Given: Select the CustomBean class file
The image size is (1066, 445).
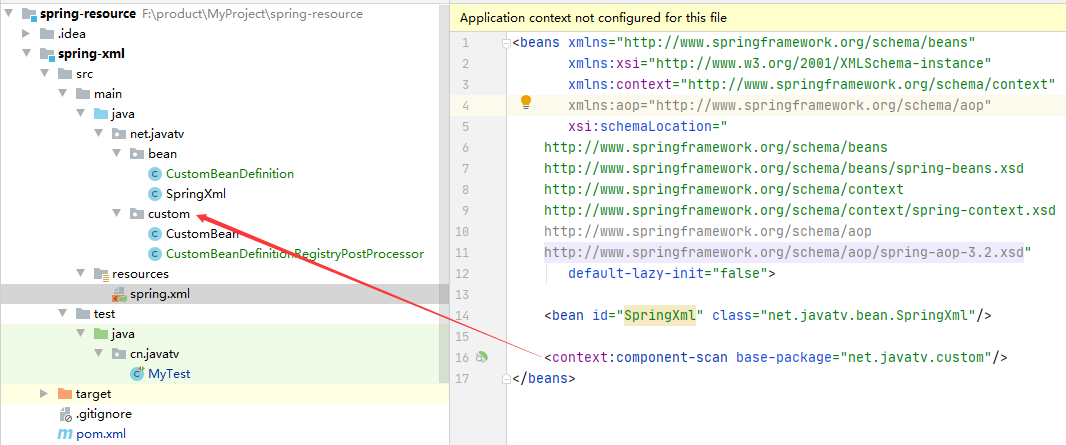Looking at the screenshot, I should pos(202,234).
